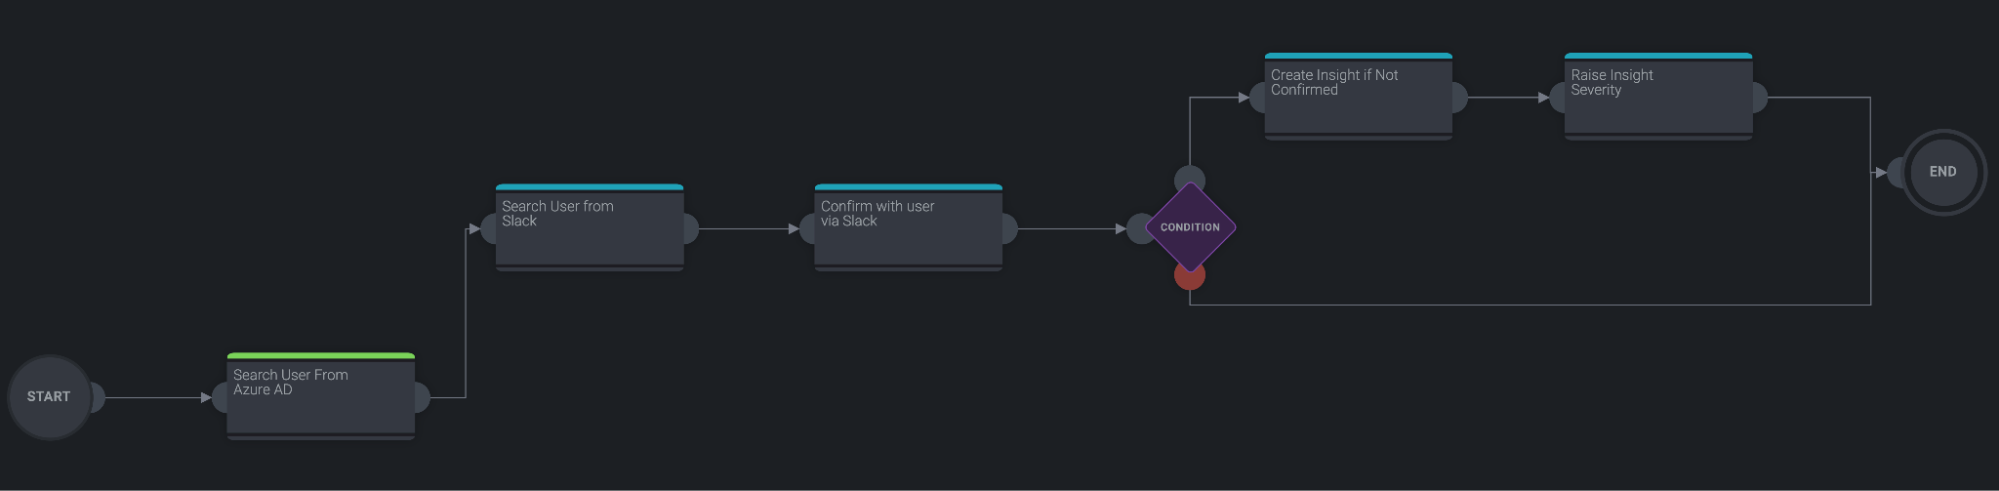The image size is (1999, 491).
Task: Click output port of Create Insight if Not Confirmed
Action: tap(1460, 98)
